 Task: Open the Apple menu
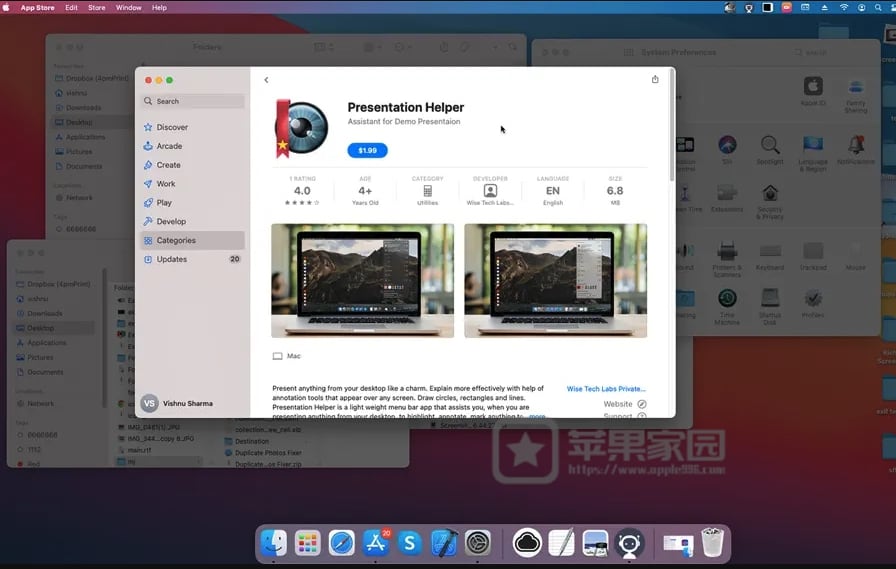point(6,7)
